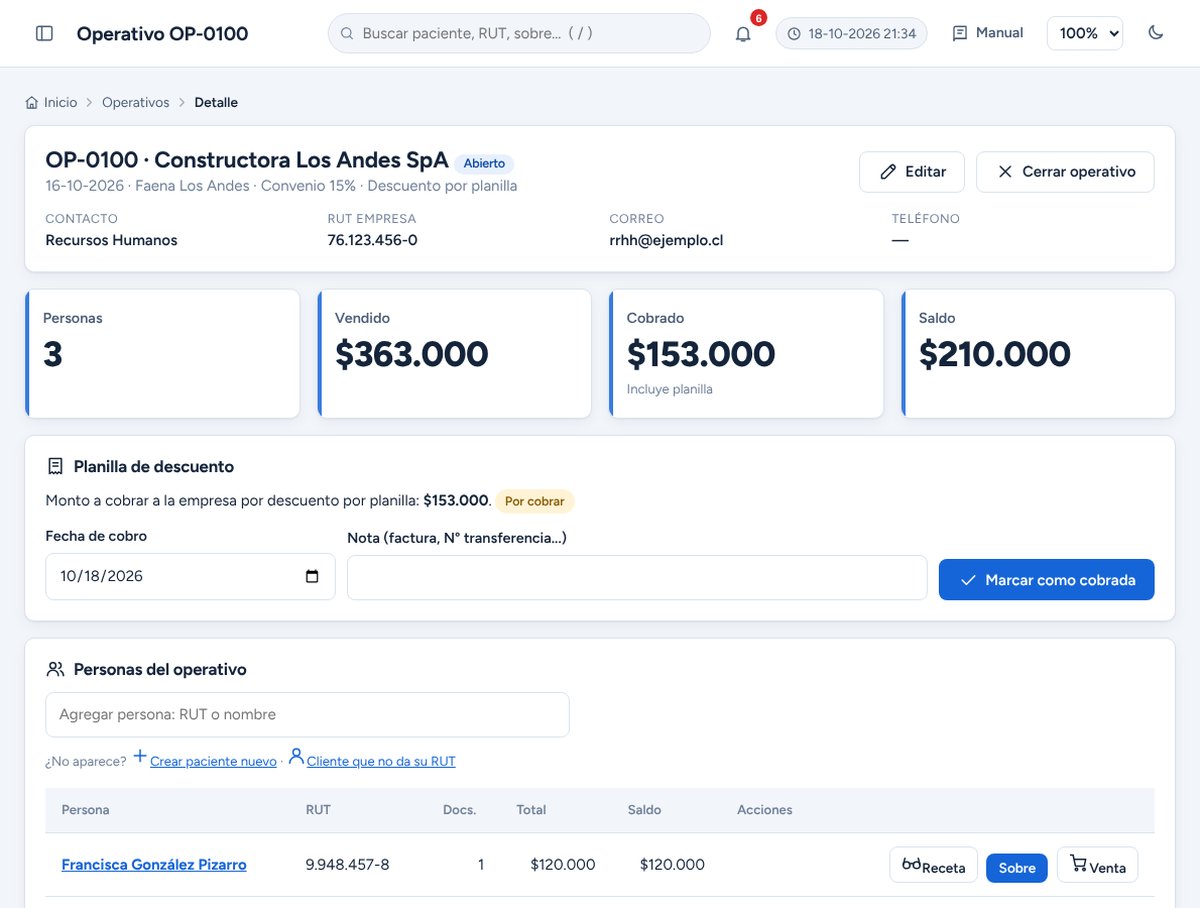Viewport: 1200px width, 908px height.
Task: Click the email rrhh@ejemplo.cl
Action: (666, 240)
